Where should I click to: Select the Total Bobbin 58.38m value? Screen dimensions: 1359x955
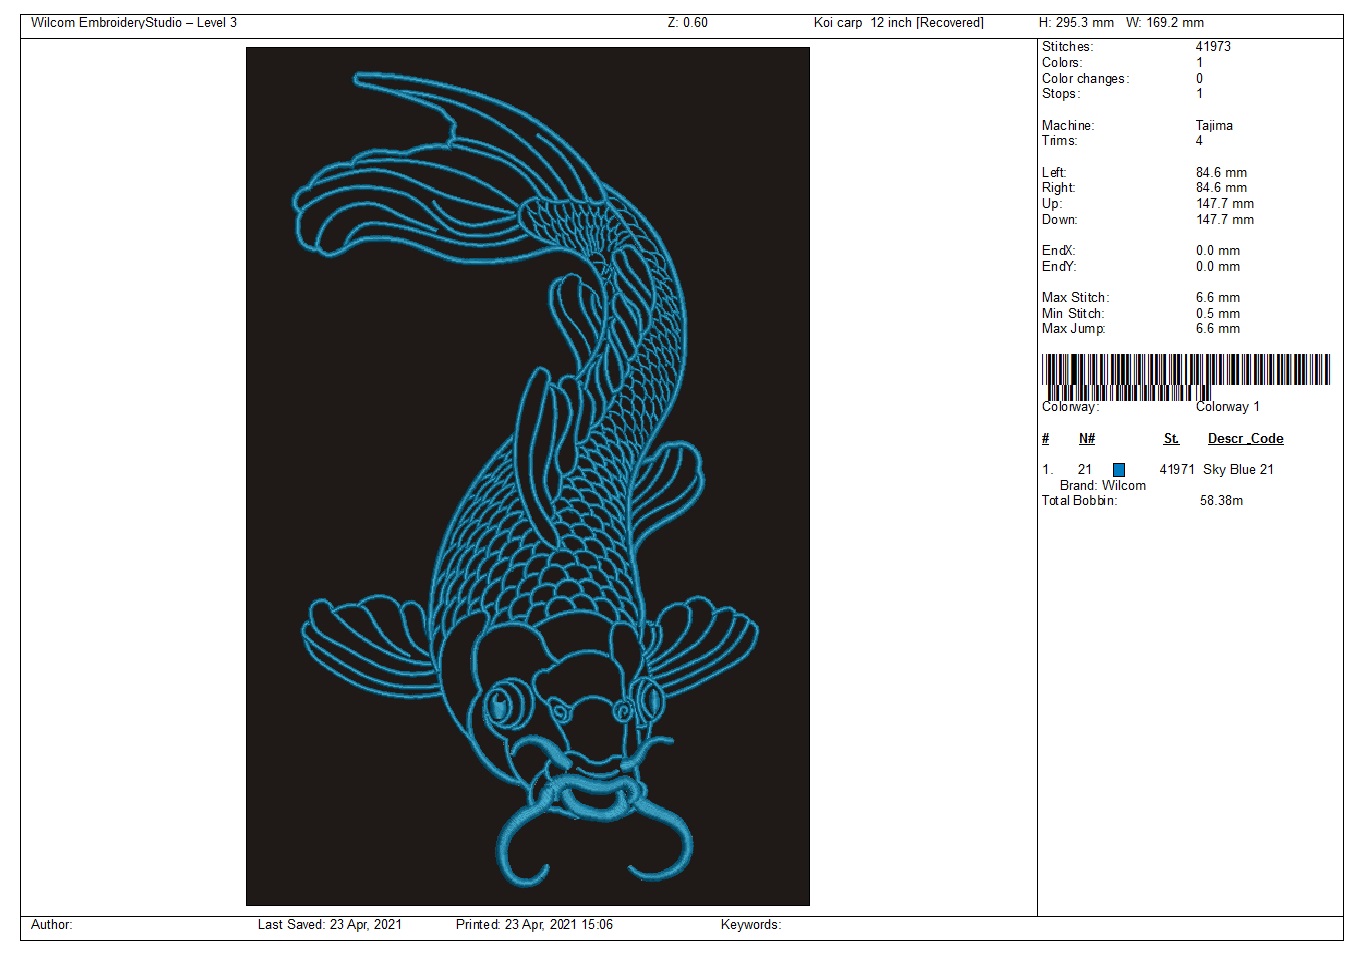[x=1221, y=501]
